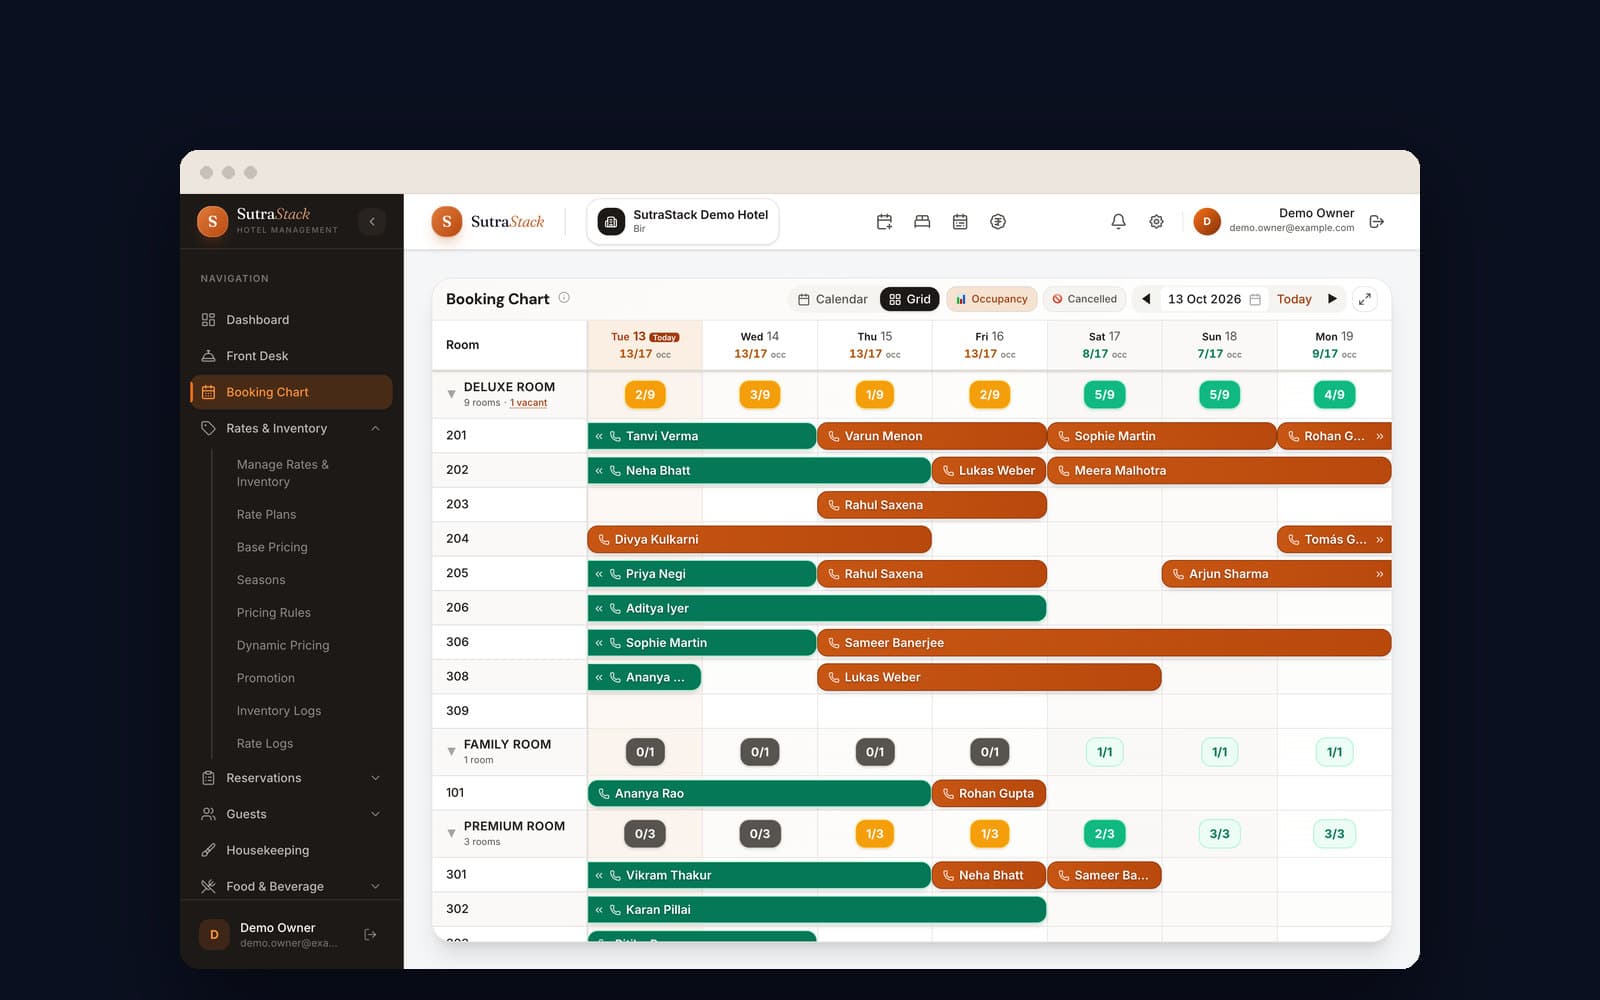
Task: Select the Sat 17 column header
Action: [1104, 345]
